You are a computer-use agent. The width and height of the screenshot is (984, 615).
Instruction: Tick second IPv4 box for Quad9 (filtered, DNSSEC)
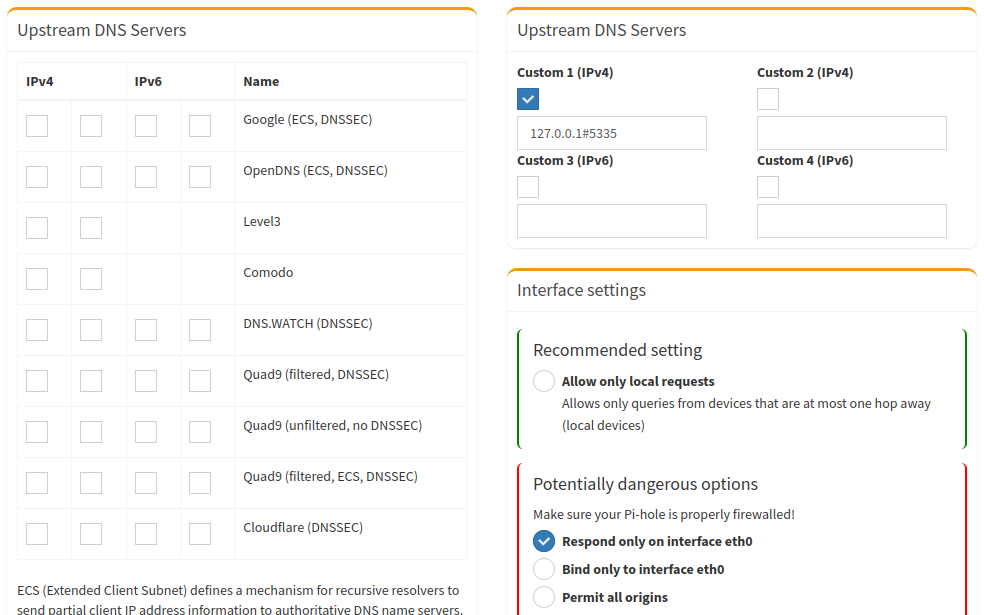point(91,380)
